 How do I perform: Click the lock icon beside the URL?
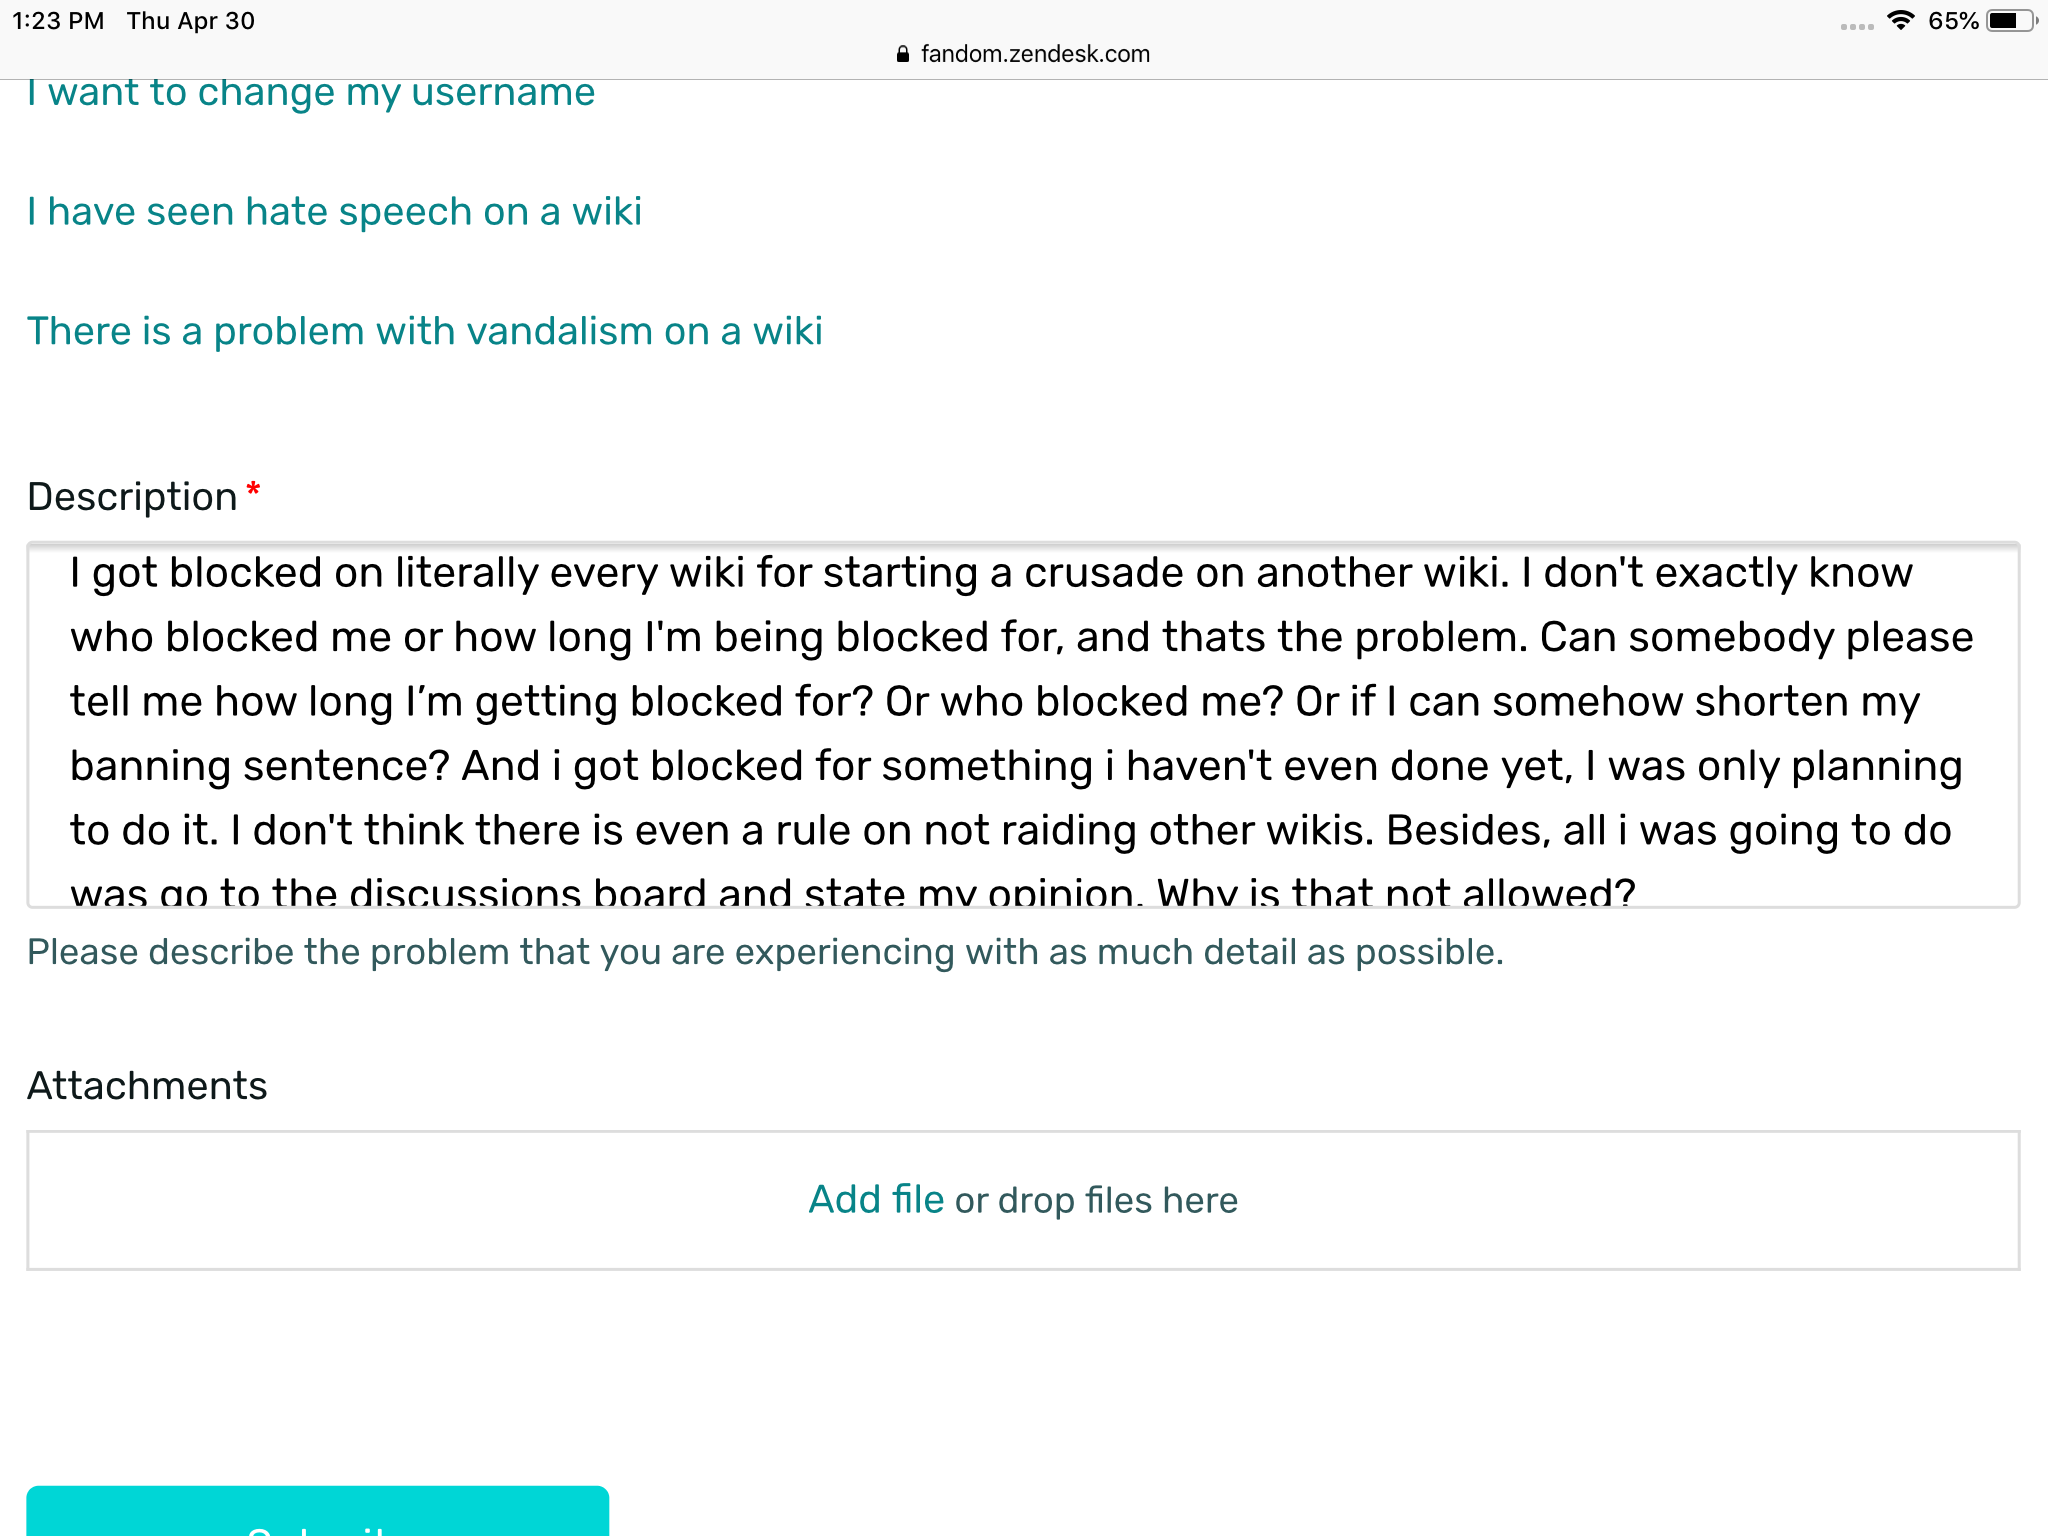902,54
